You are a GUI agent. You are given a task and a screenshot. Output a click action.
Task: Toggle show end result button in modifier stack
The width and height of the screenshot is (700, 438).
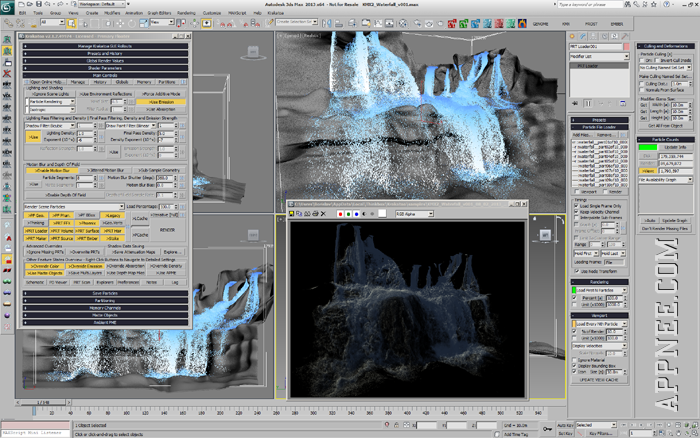[x=588, y=104]
